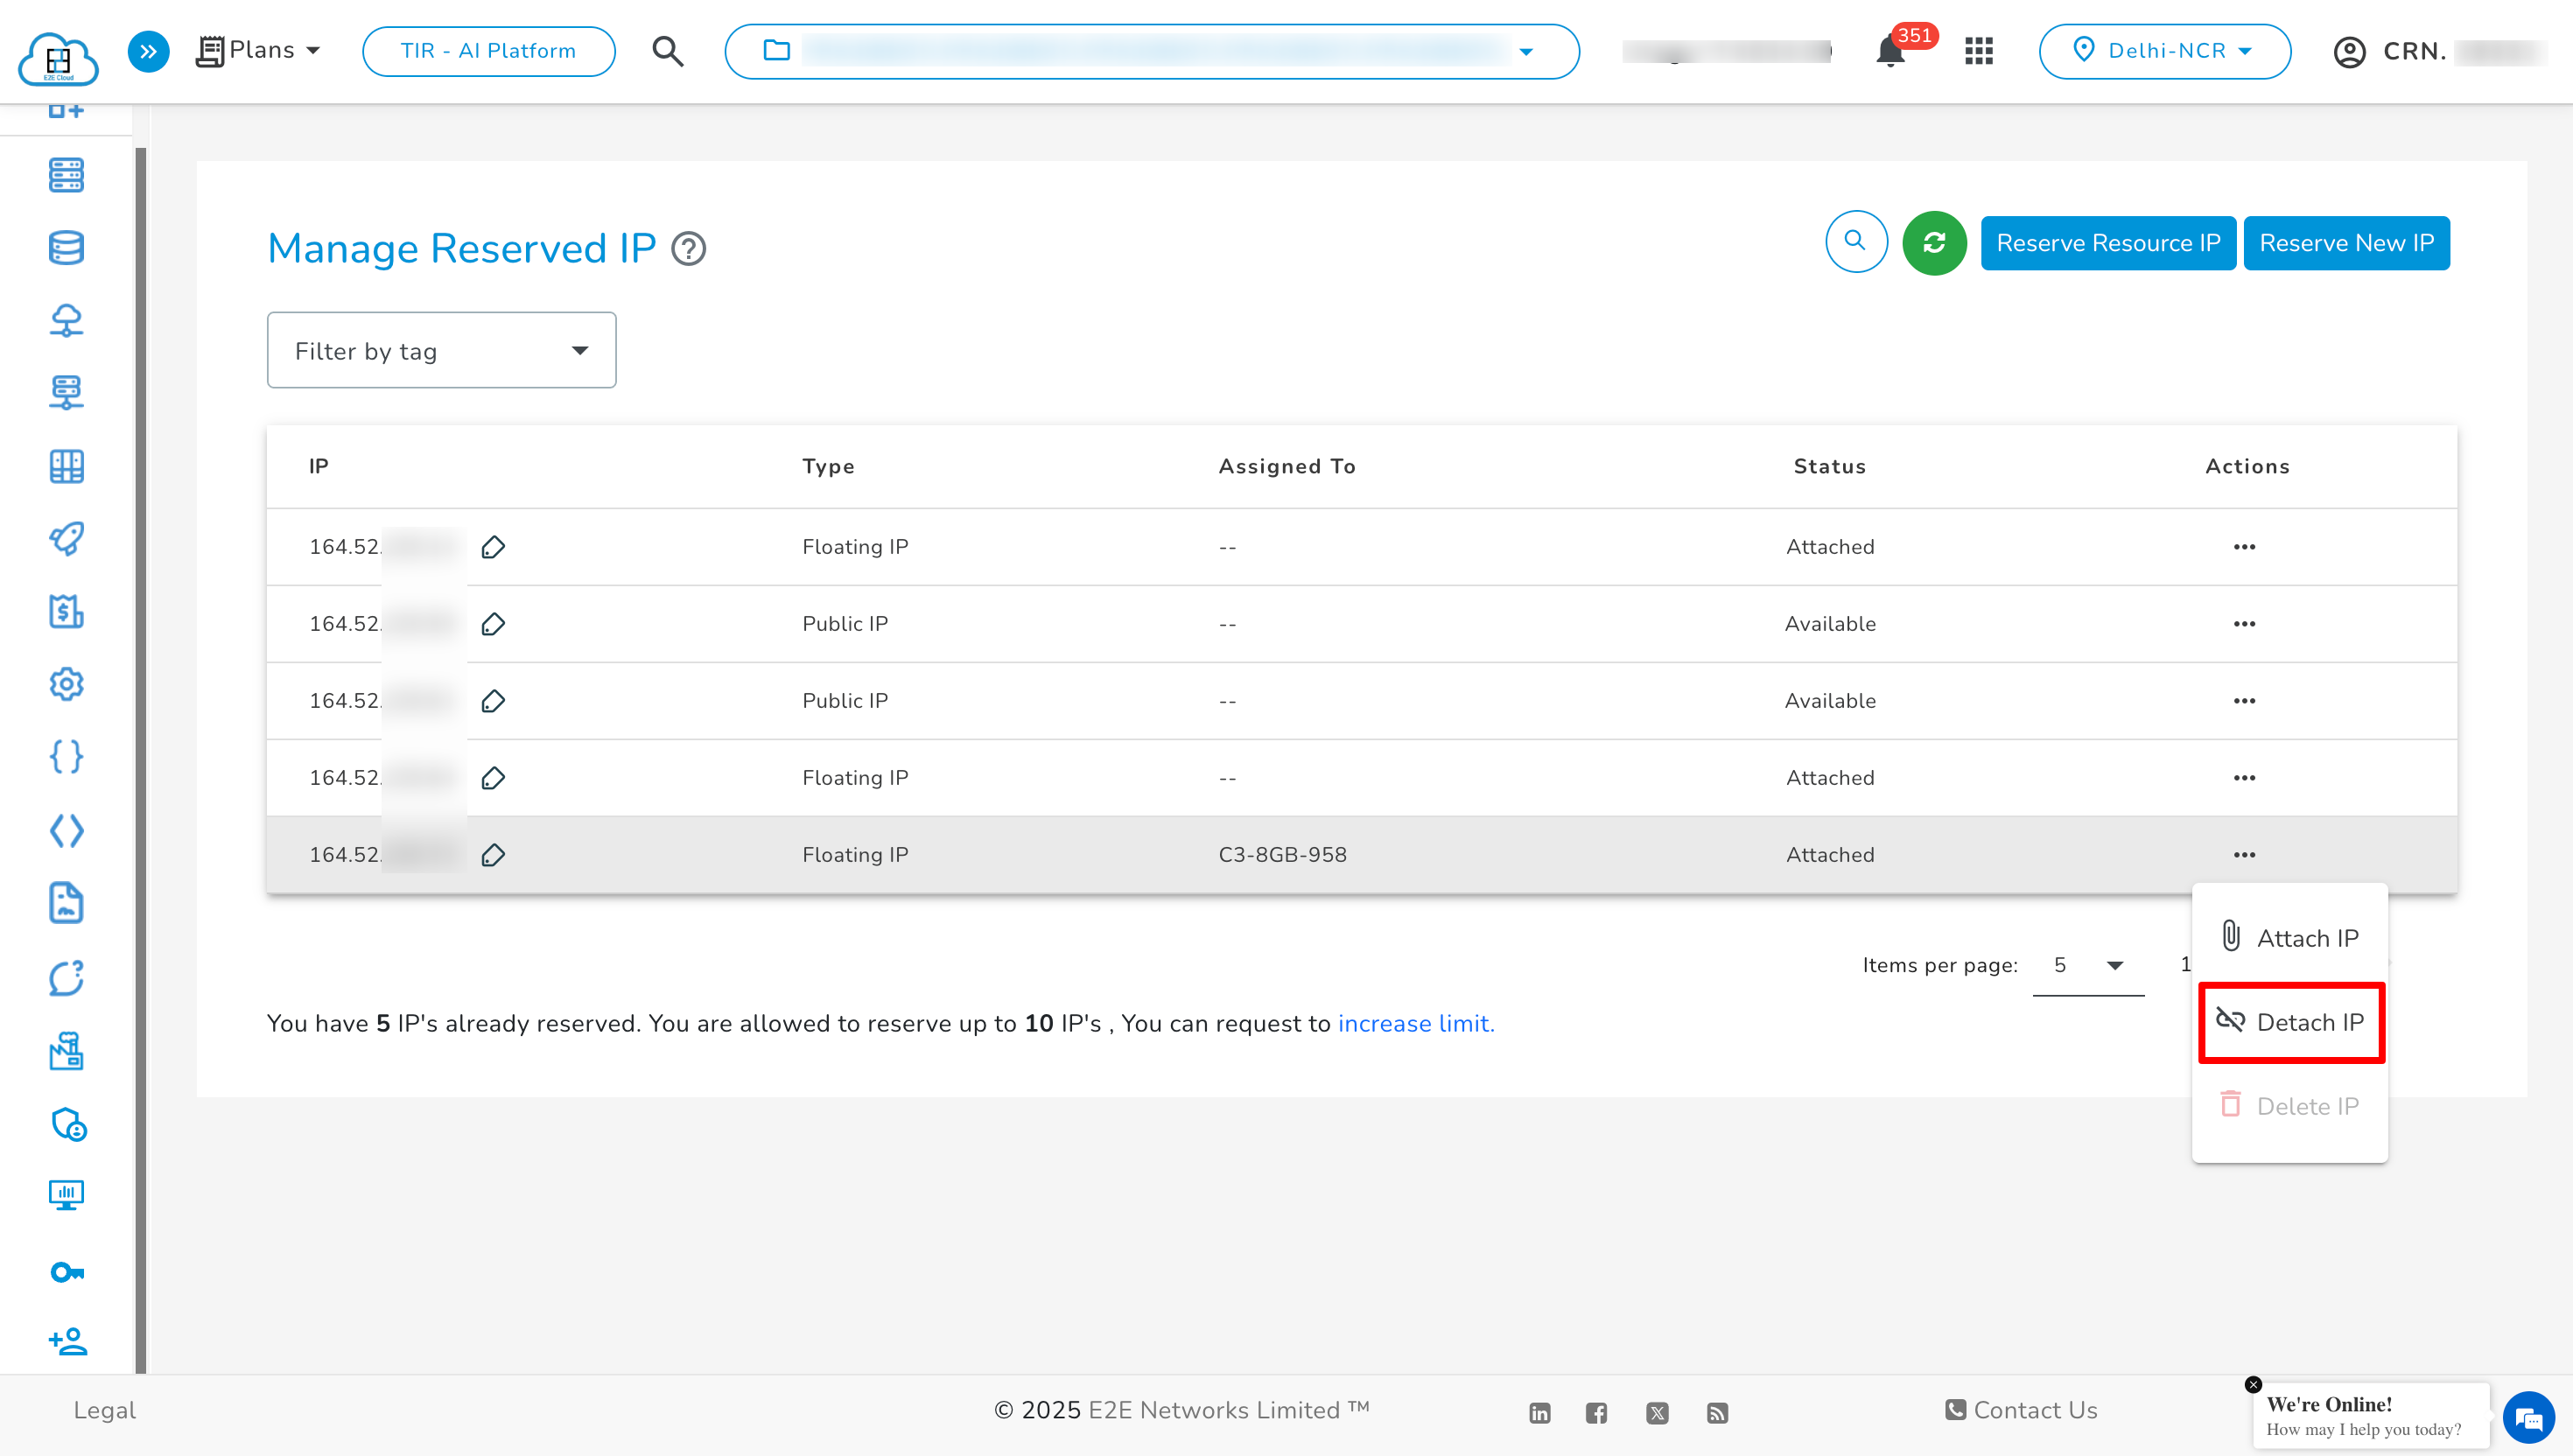Image resolution: width=2573 pixels, height=1456 pixels.
Task: Close the We're Online chat popup
Action: (2253, 1384)
